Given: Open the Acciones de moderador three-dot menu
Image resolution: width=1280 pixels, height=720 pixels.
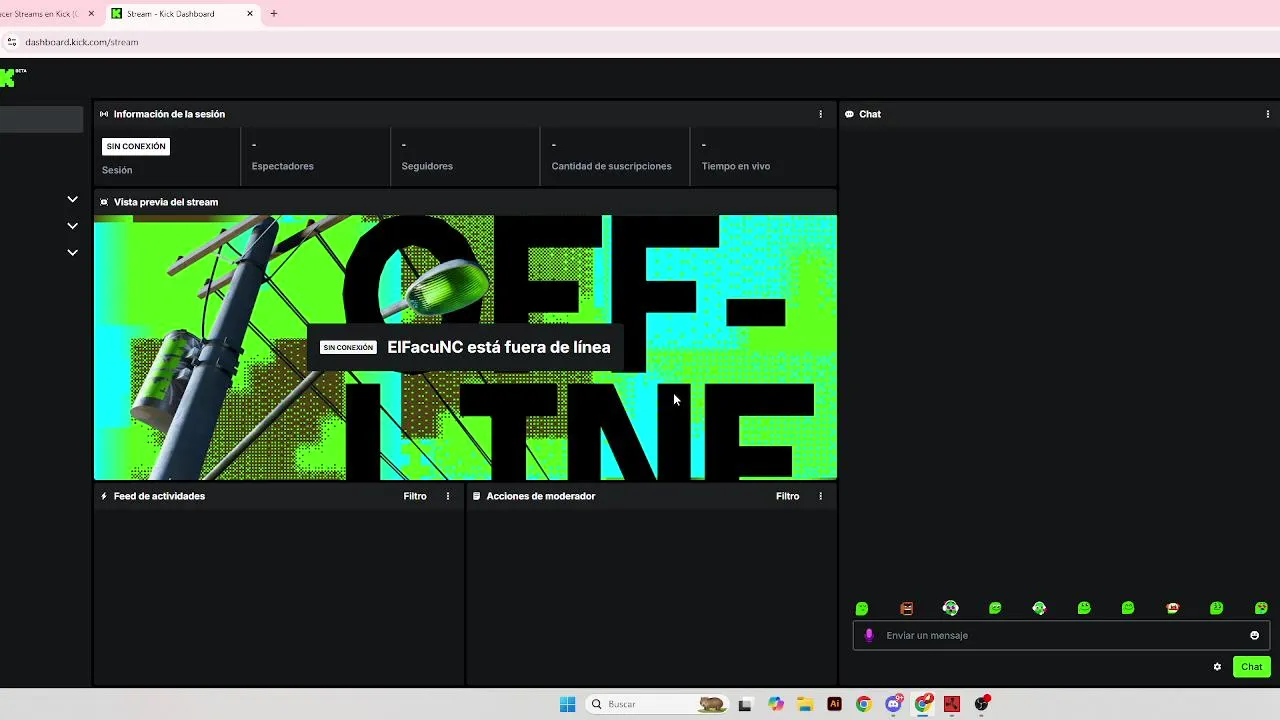Looking at the screenshot, I should point(821,496).
